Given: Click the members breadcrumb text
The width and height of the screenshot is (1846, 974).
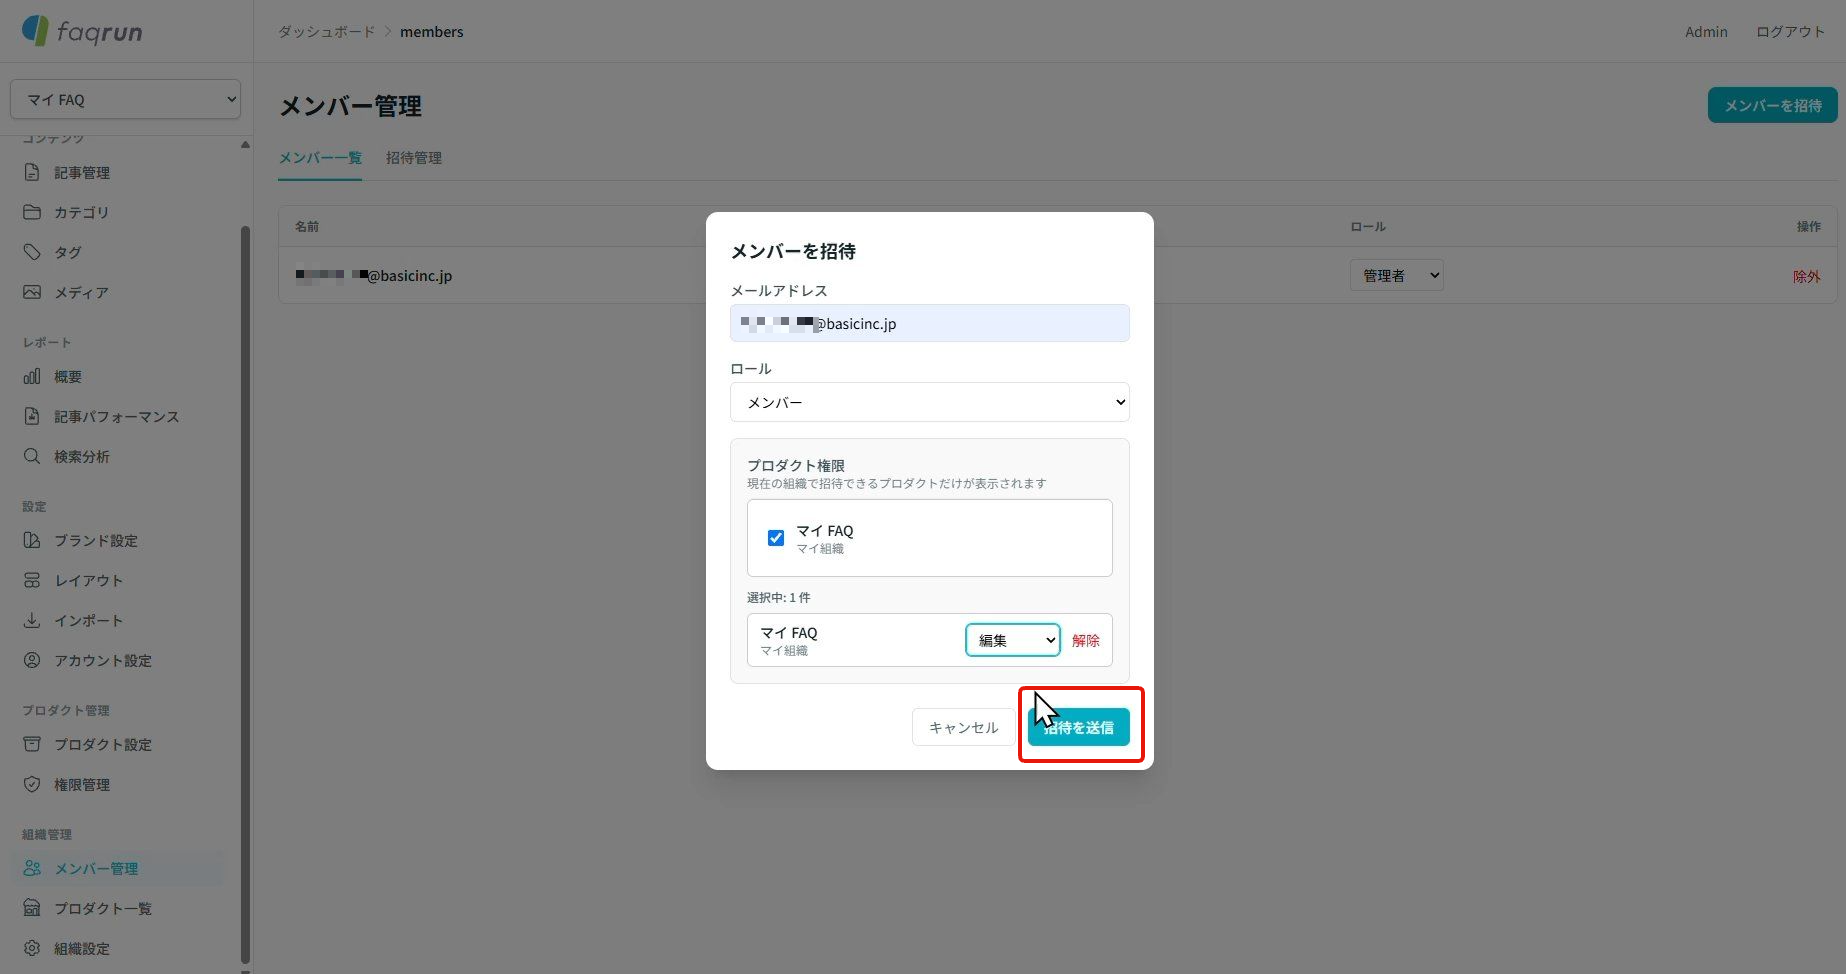Looking at the screenshot, I should tap(432, 32).
